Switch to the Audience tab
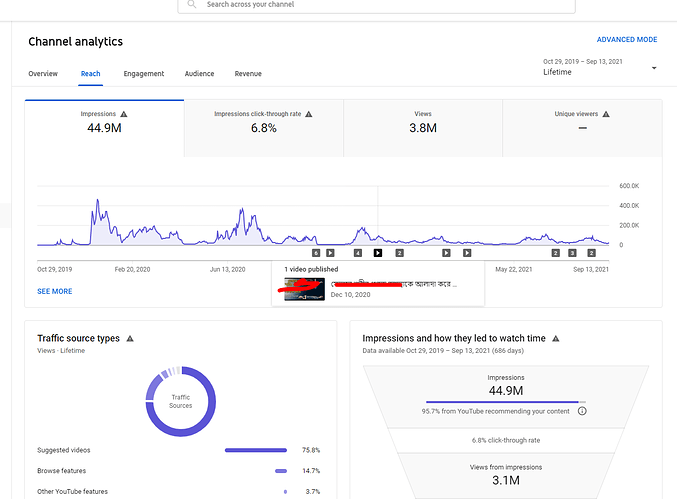677x499 pixels. [x=199, y=74]
